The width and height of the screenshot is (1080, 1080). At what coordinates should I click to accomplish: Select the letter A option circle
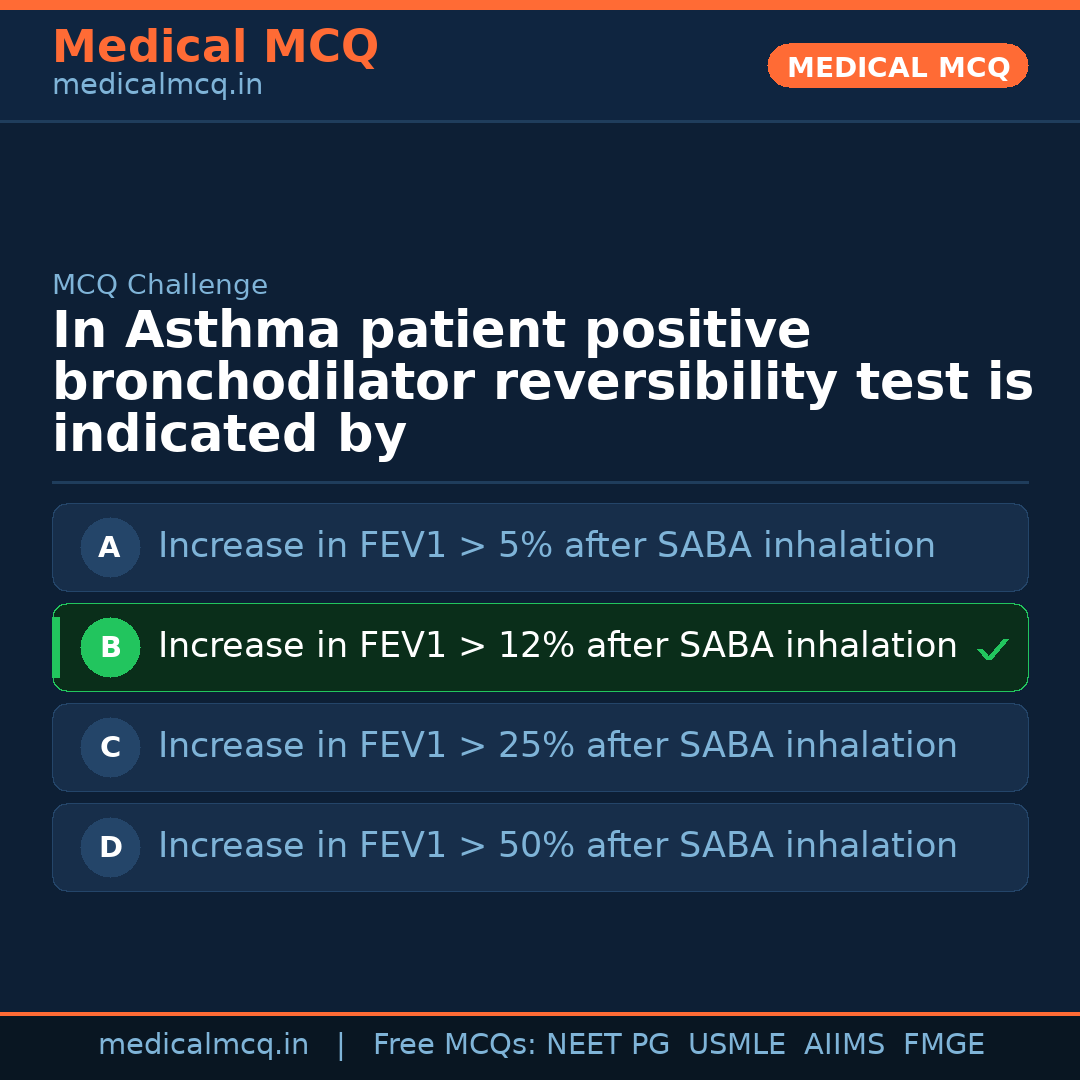(110, 547)
